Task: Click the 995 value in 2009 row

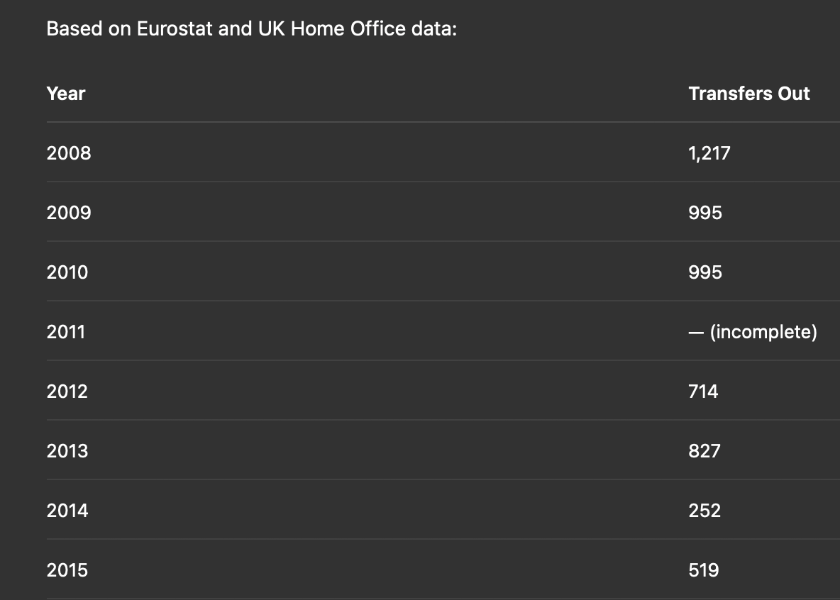Action: point(705,213)
